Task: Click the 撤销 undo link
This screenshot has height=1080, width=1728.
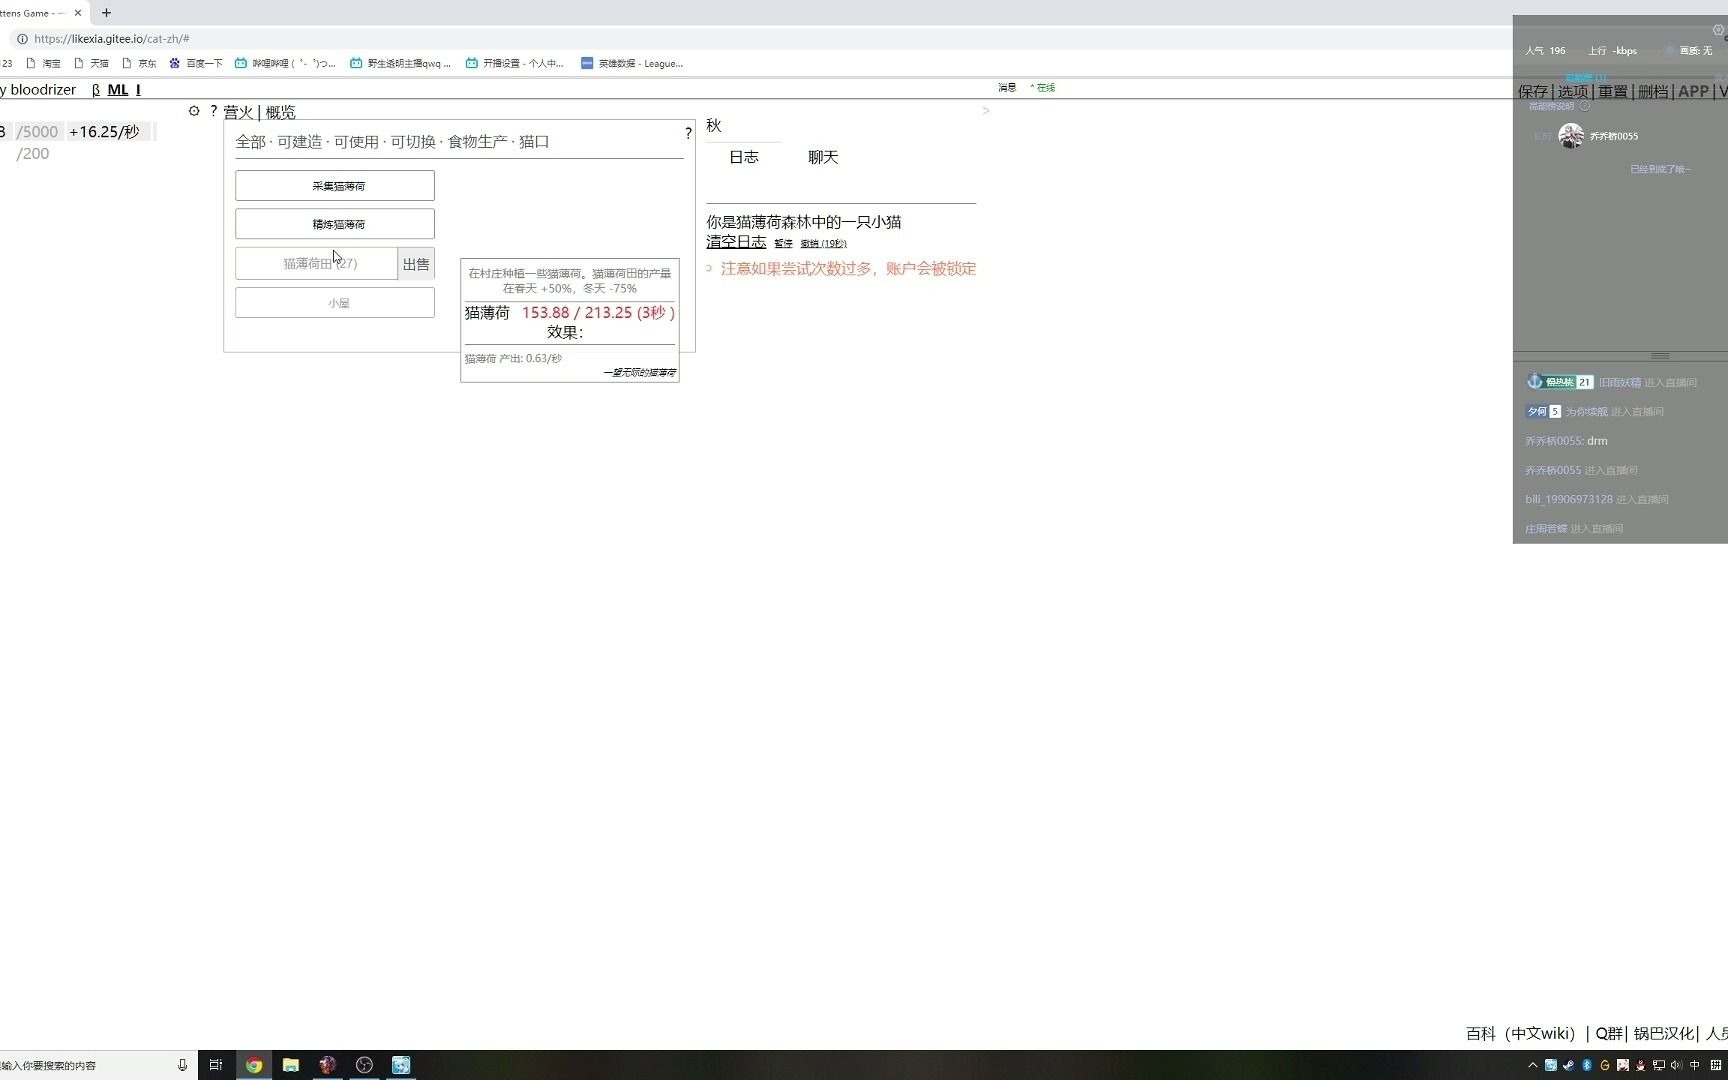Action: (x=823, y=243)
